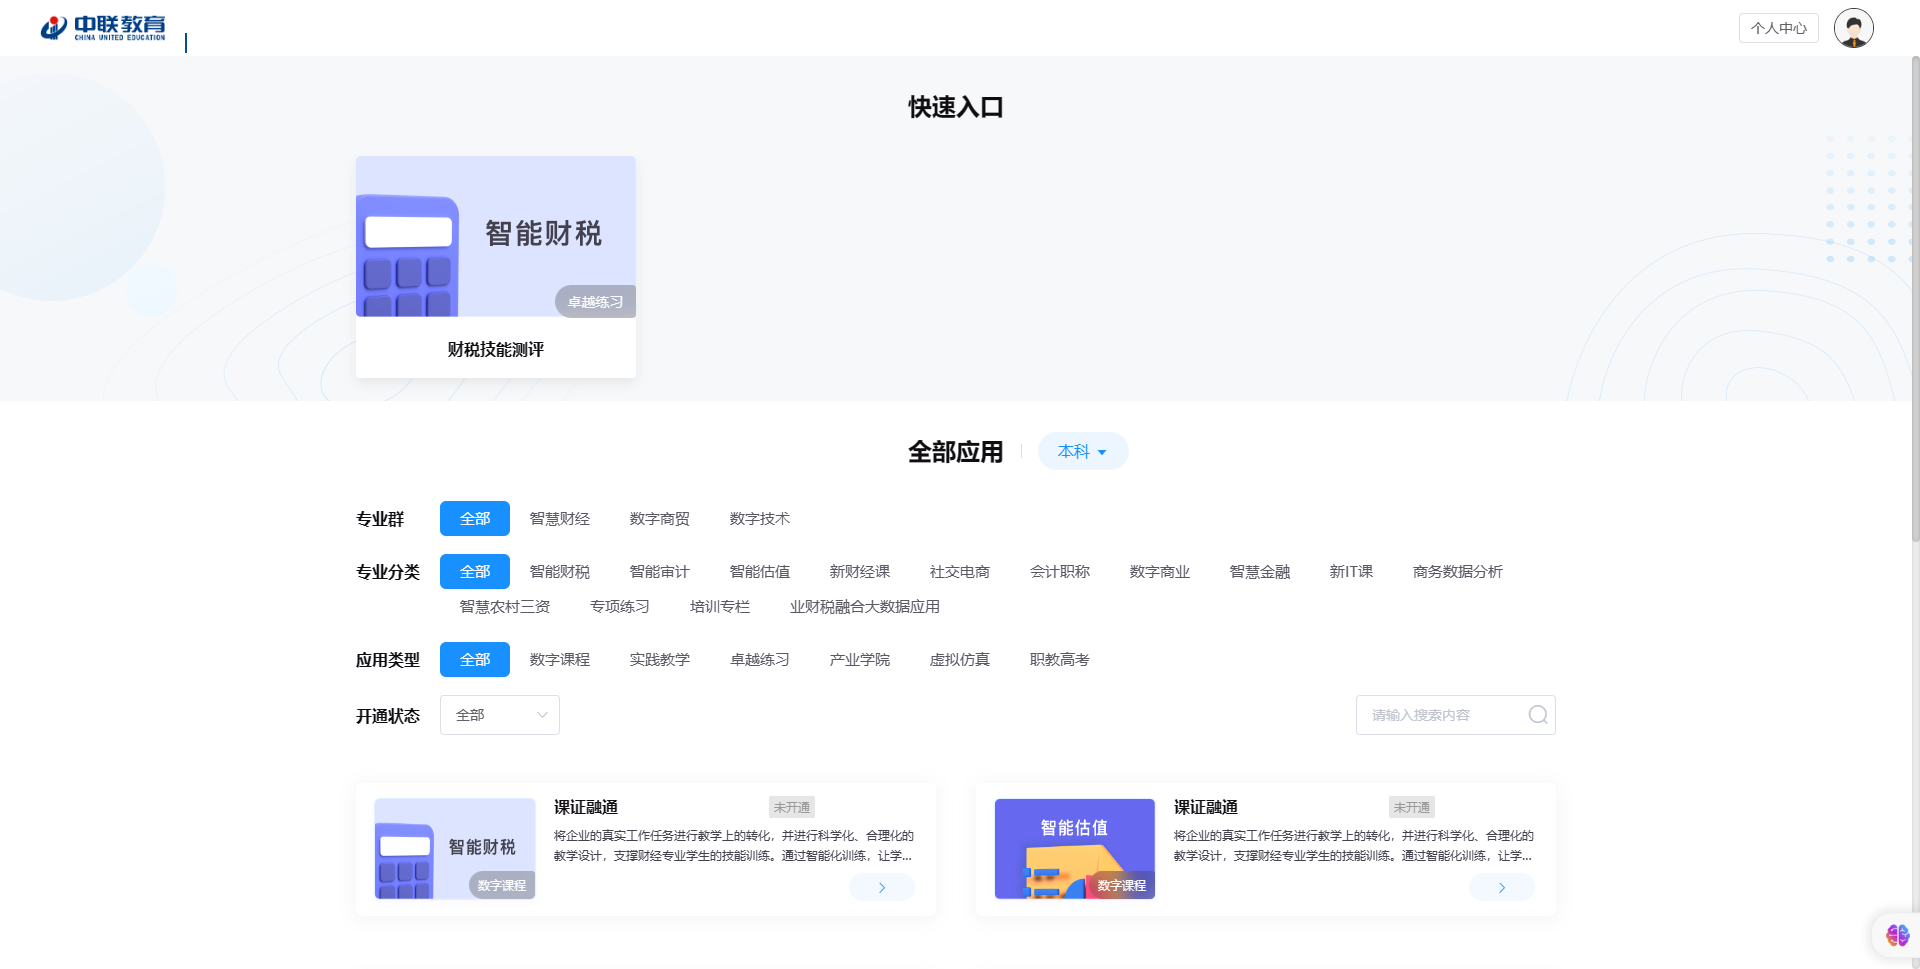Viewport: 1920px width, 969px height.
Task: Open the 智能估值 course thumbnail
Action: (x=1074, y=848)
